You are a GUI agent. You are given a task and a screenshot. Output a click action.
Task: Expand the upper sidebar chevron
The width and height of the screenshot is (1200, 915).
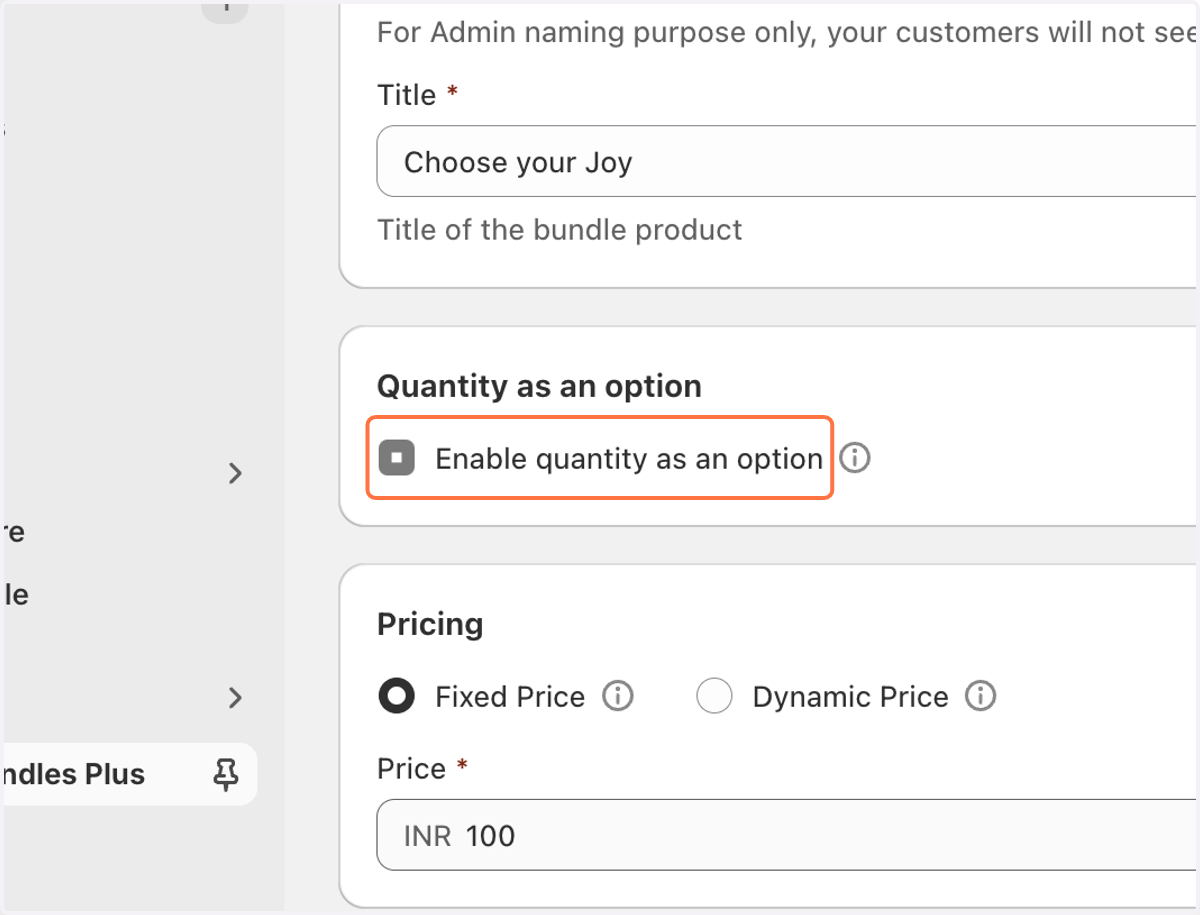(x=235, y=473)
